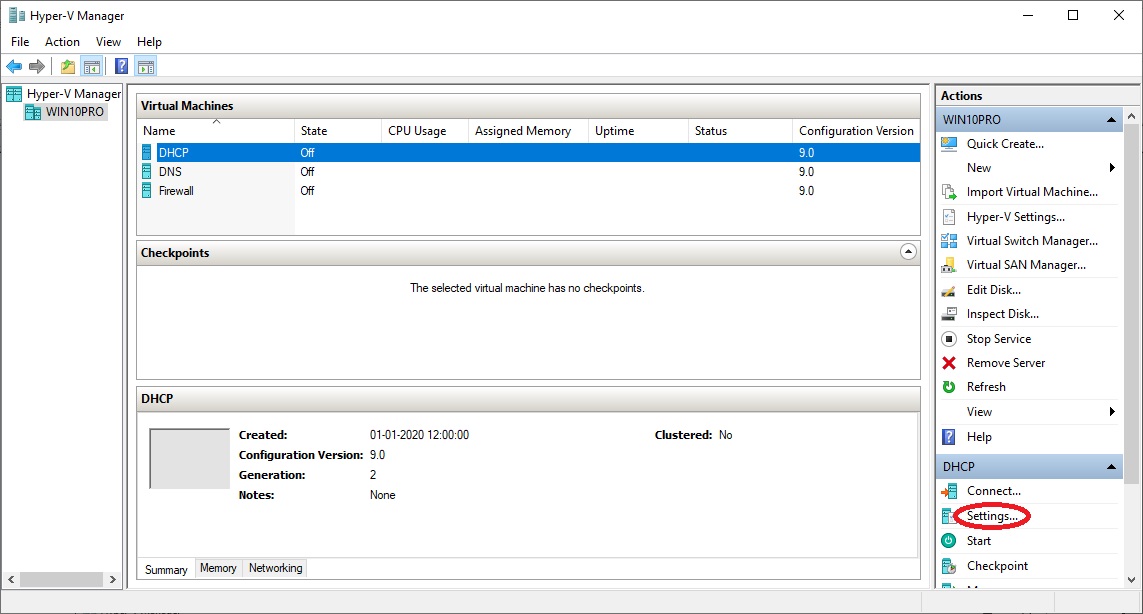Click the Up one level folder icon
The width and height of the screenshot is (1143, 614).
pyautogui.click(x=68, y=67)
